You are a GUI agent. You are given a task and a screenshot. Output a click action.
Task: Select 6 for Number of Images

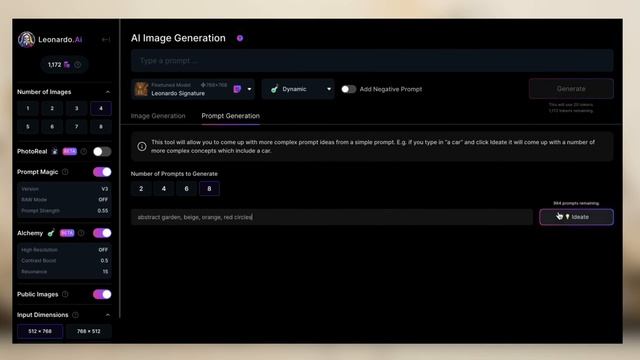point(52,127)
